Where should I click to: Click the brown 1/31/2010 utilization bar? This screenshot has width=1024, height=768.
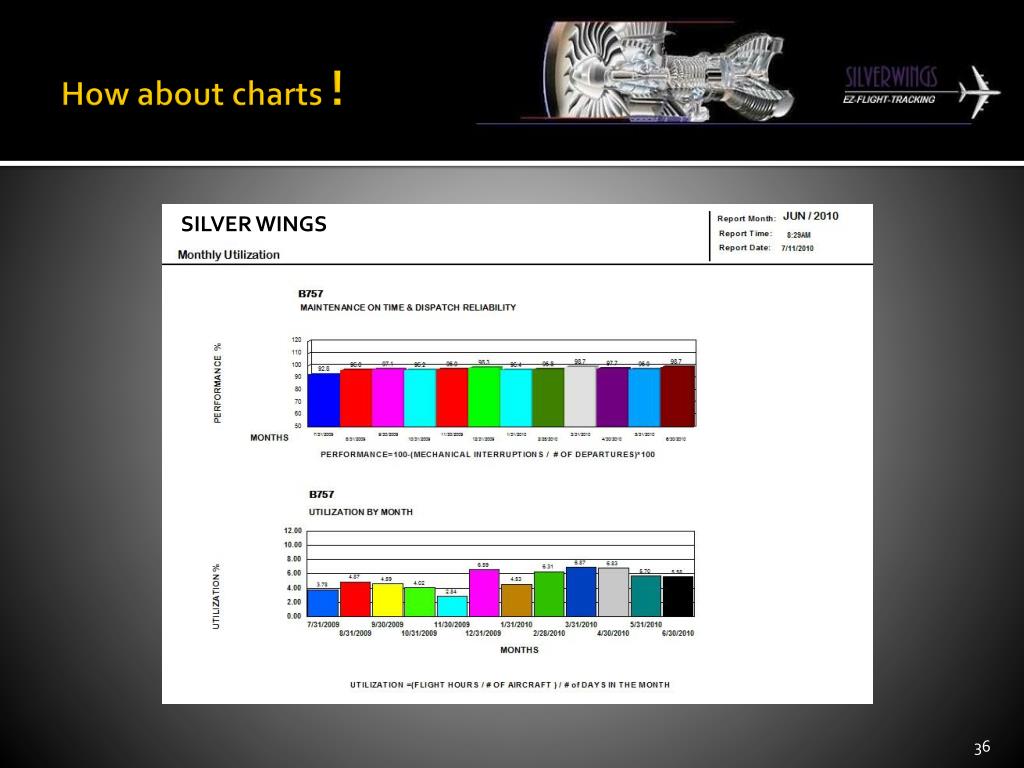pos(517,600)
